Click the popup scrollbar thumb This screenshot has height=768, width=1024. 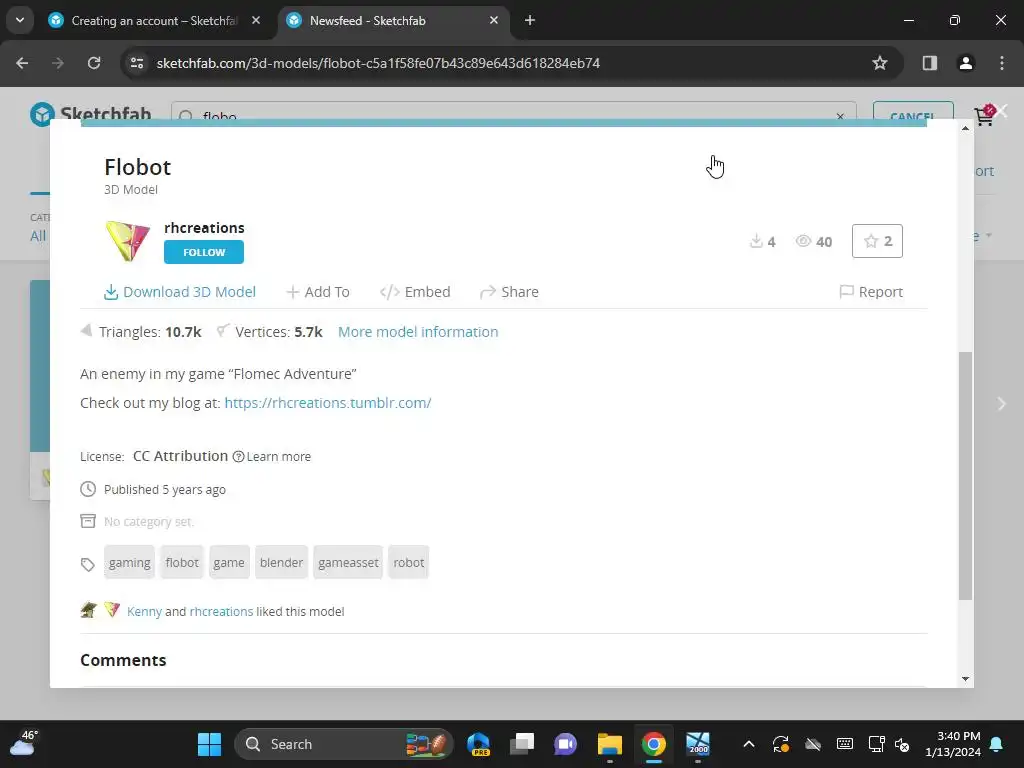click(x=965, y=475)
